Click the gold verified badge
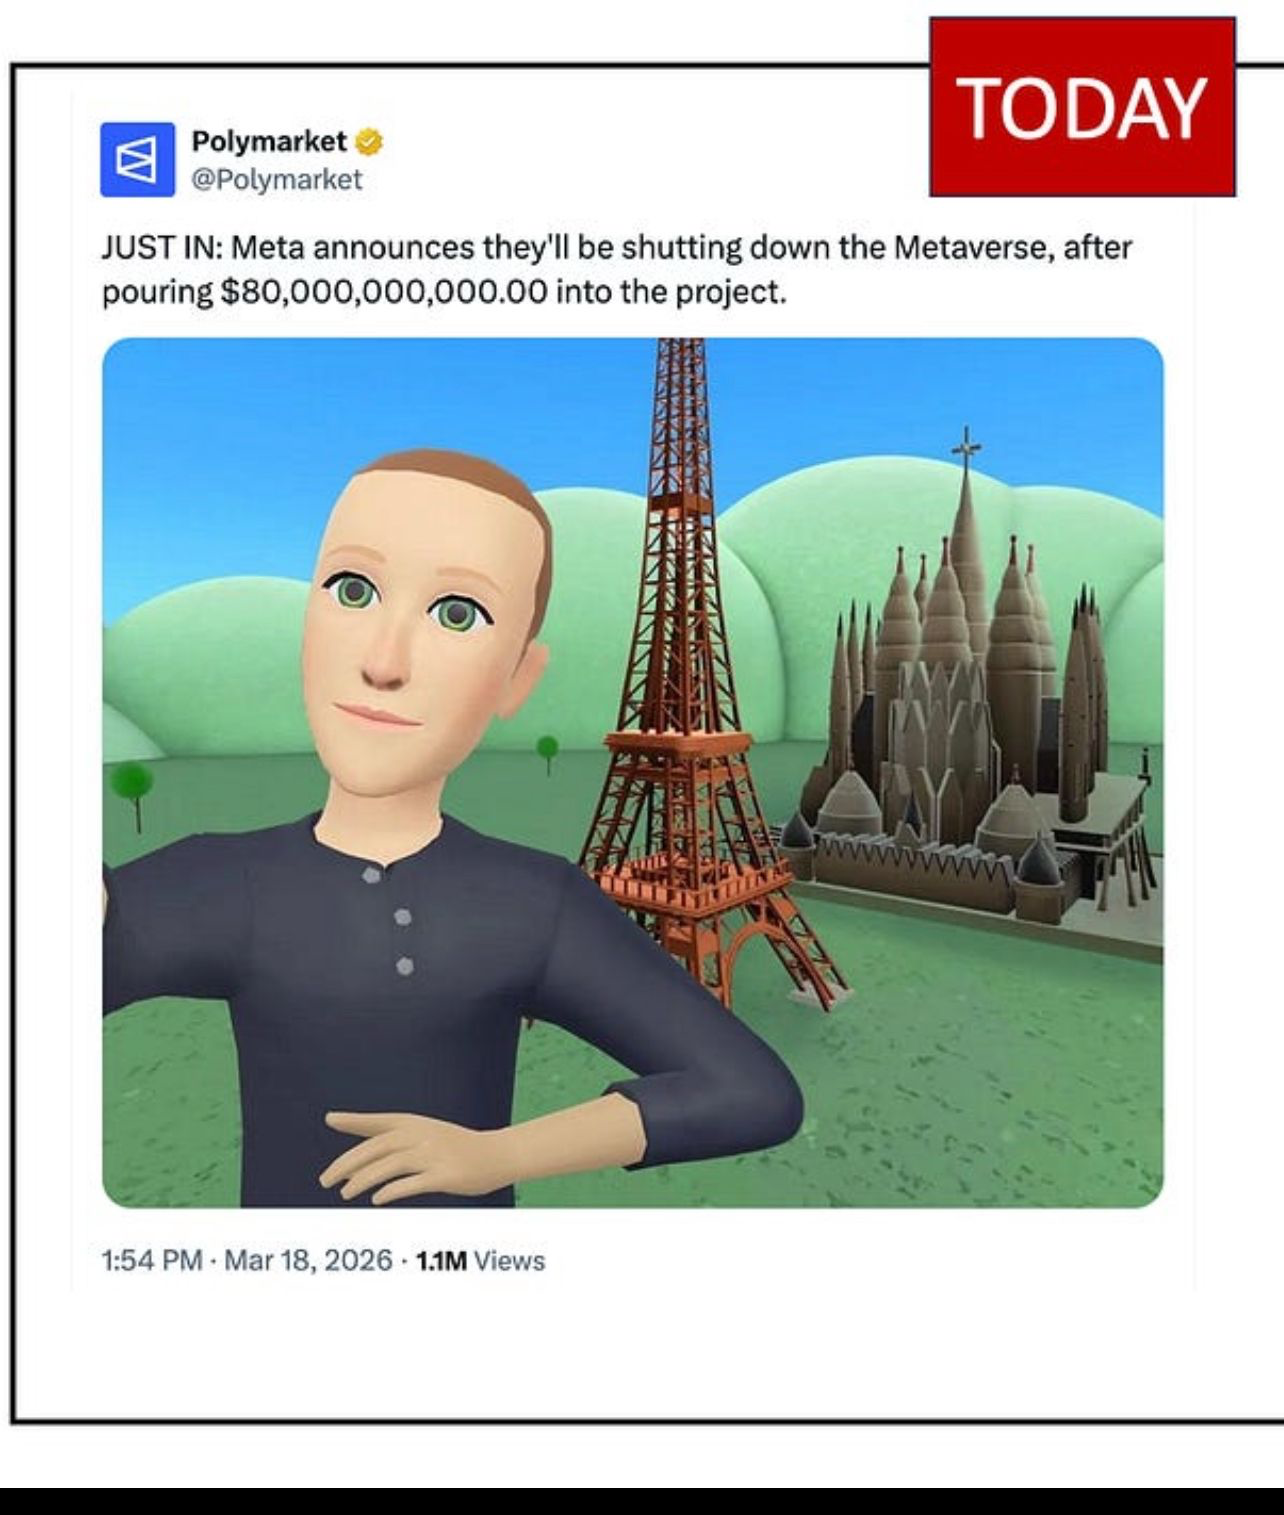1284x1515 pixels. [369, 142]
